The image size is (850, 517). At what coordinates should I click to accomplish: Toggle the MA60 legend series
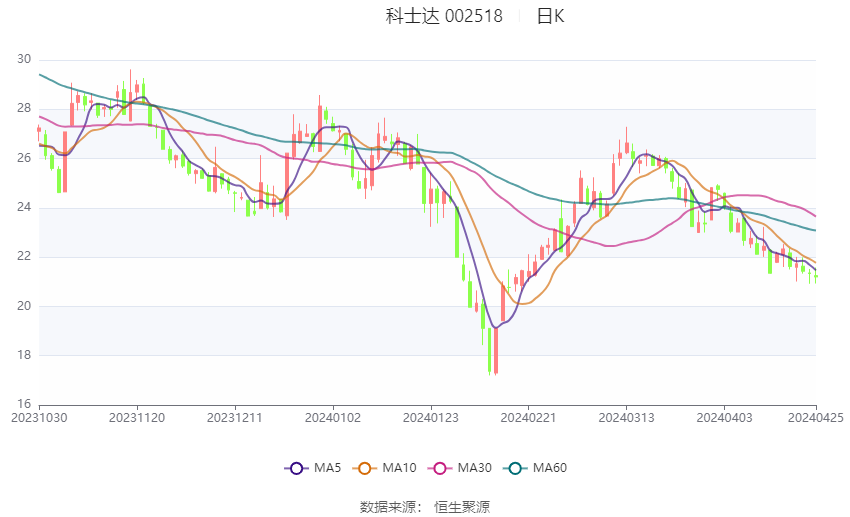pyautogui.click(x=535, y=468)
